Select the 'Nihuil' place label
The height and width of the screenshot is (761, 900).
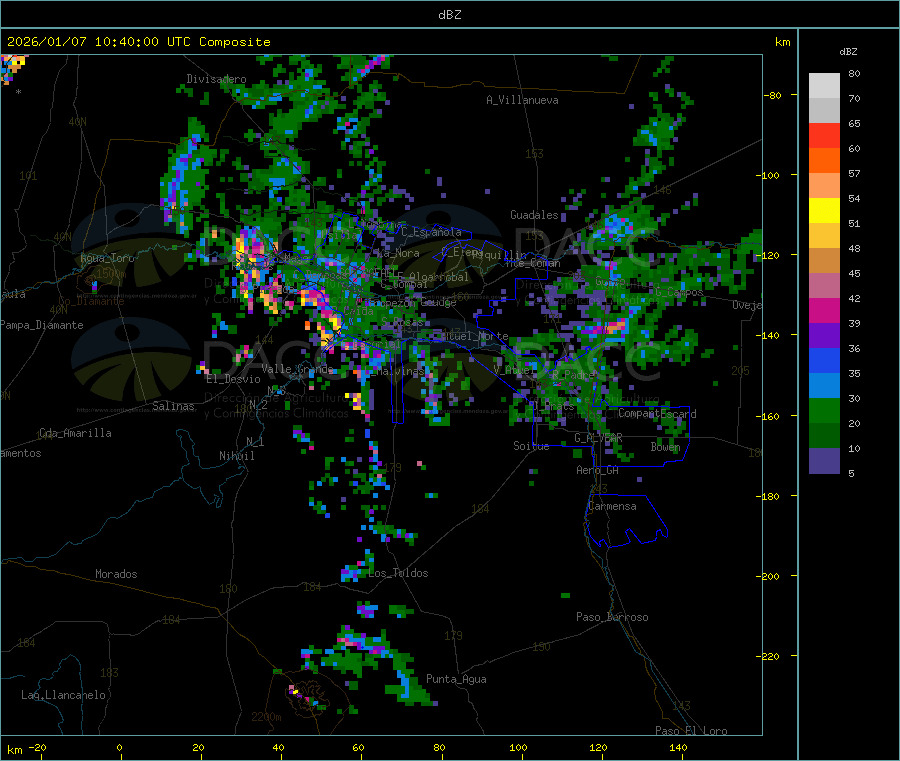click(x=236, y=456)
